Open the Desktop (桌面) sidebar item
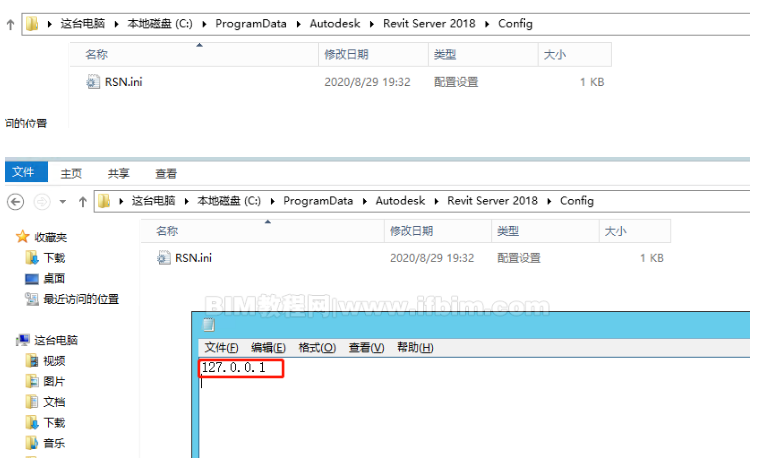The height and width of the screenshot is (471, 763). 45,278
